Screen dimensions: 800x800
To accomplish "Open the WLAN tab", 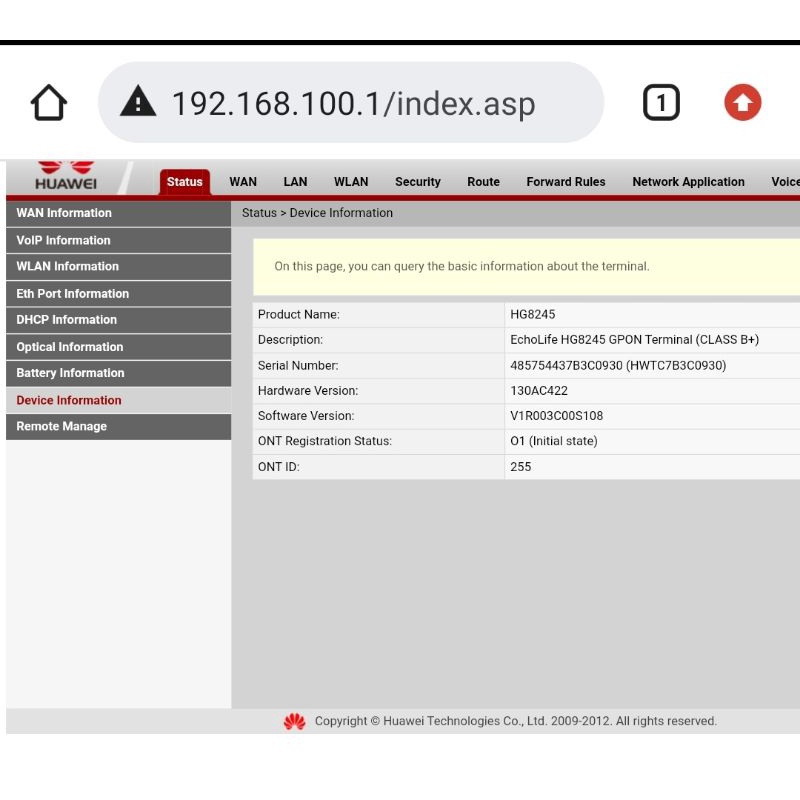I will [351, 182].
